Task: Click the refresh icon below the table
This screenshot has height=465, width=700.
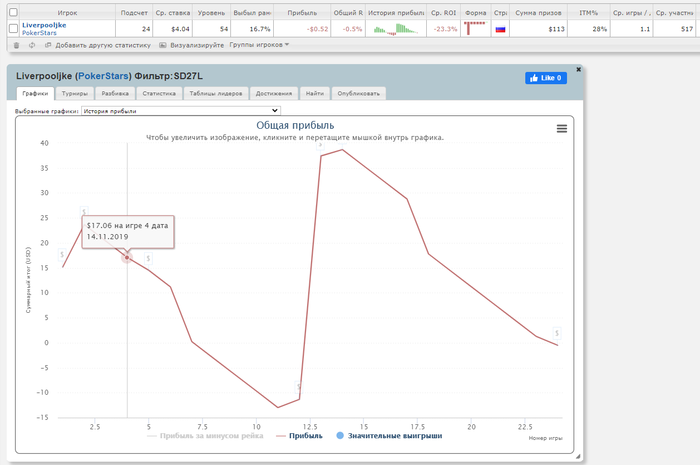Action: click(x=32, y=45)
